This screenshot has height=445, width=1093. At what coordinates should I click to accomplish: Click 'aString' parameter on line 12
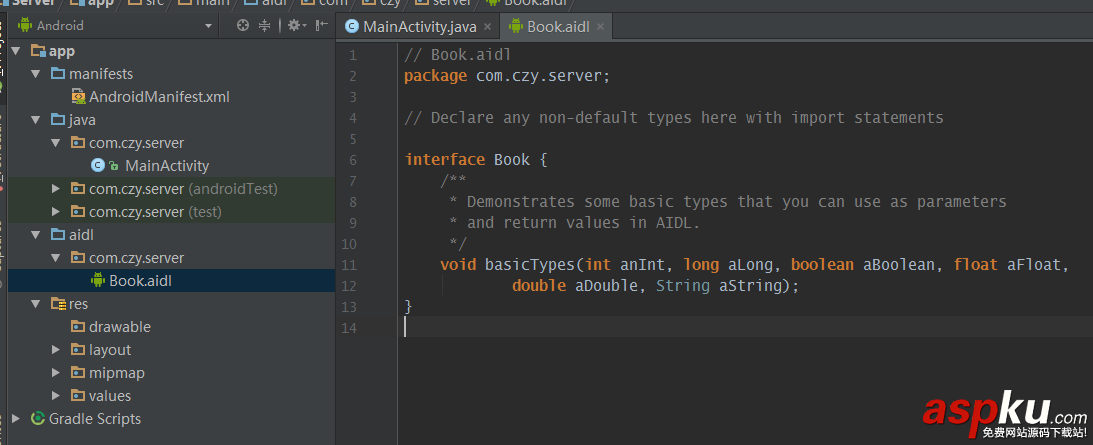[x=750, y=285]
